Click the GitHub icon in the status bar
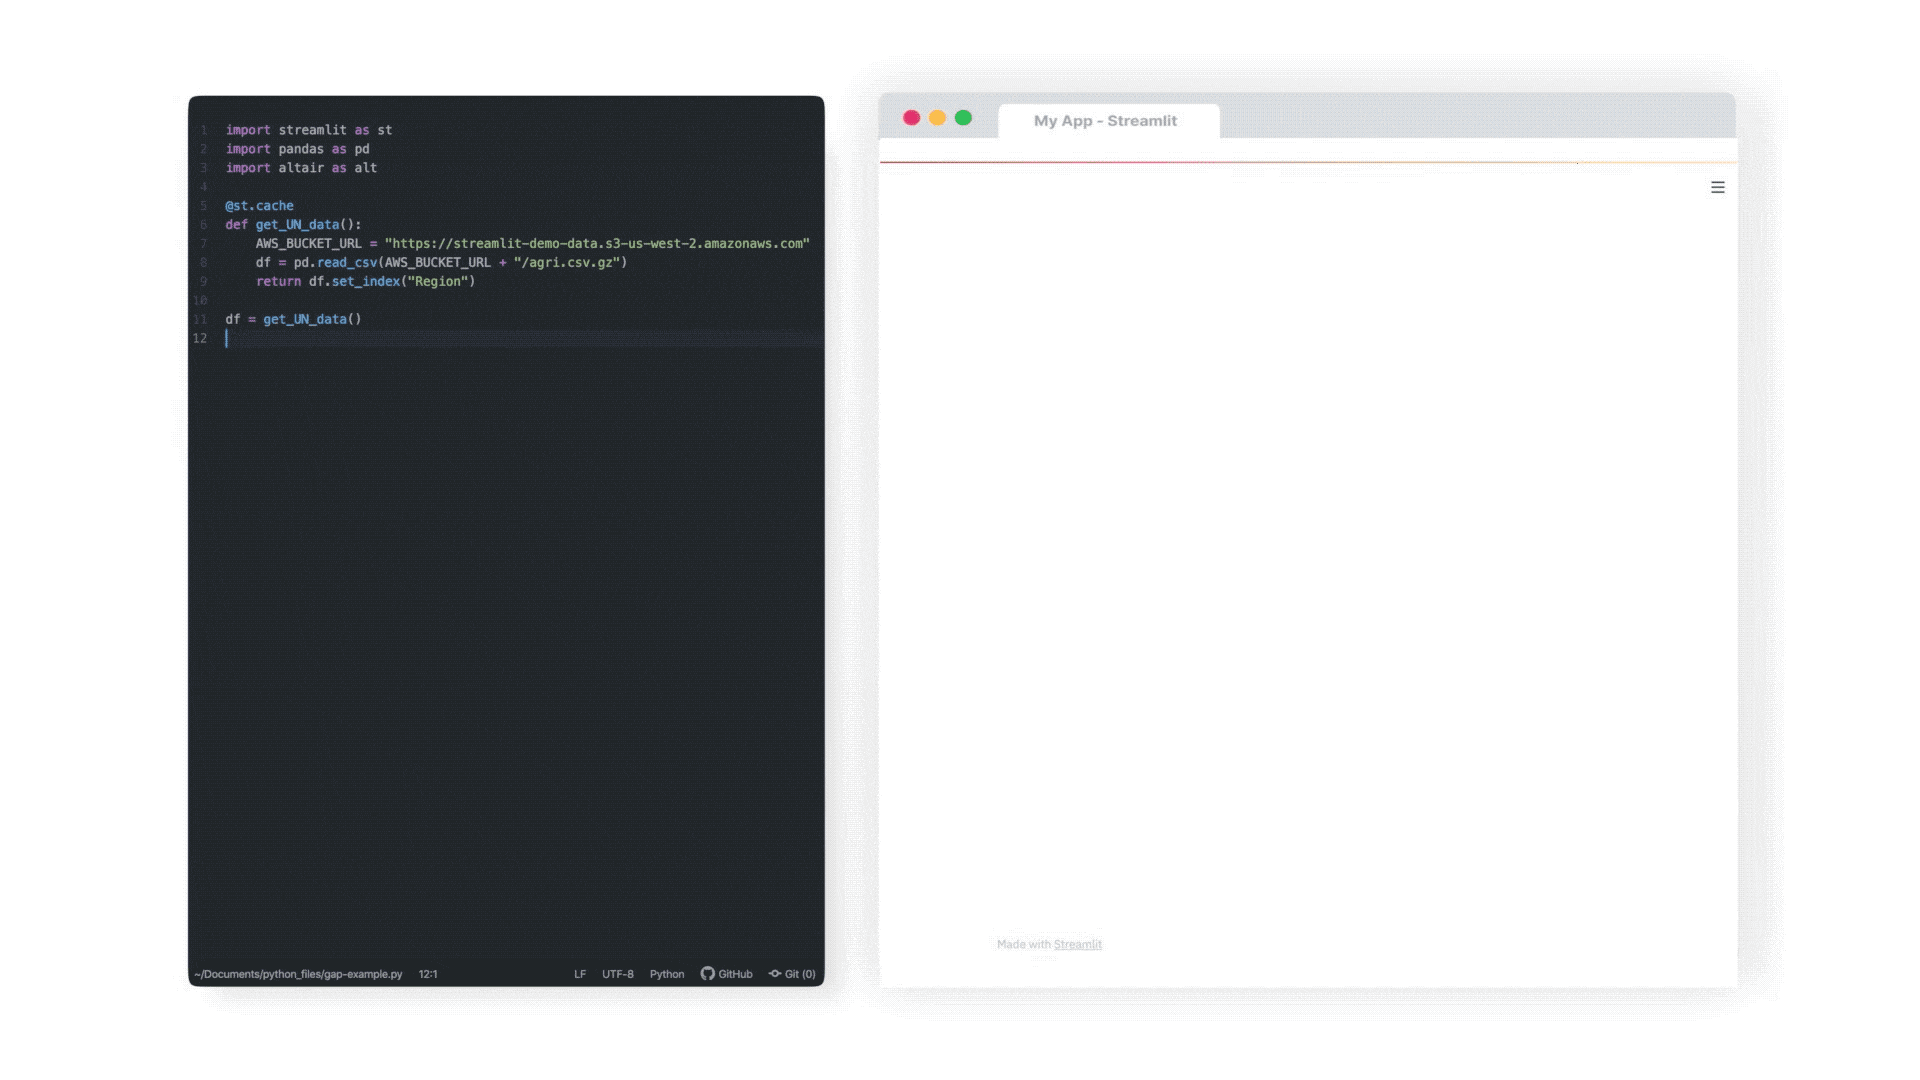The image size is (1920, 1080). pyautogui.click(x=707, y=973)
